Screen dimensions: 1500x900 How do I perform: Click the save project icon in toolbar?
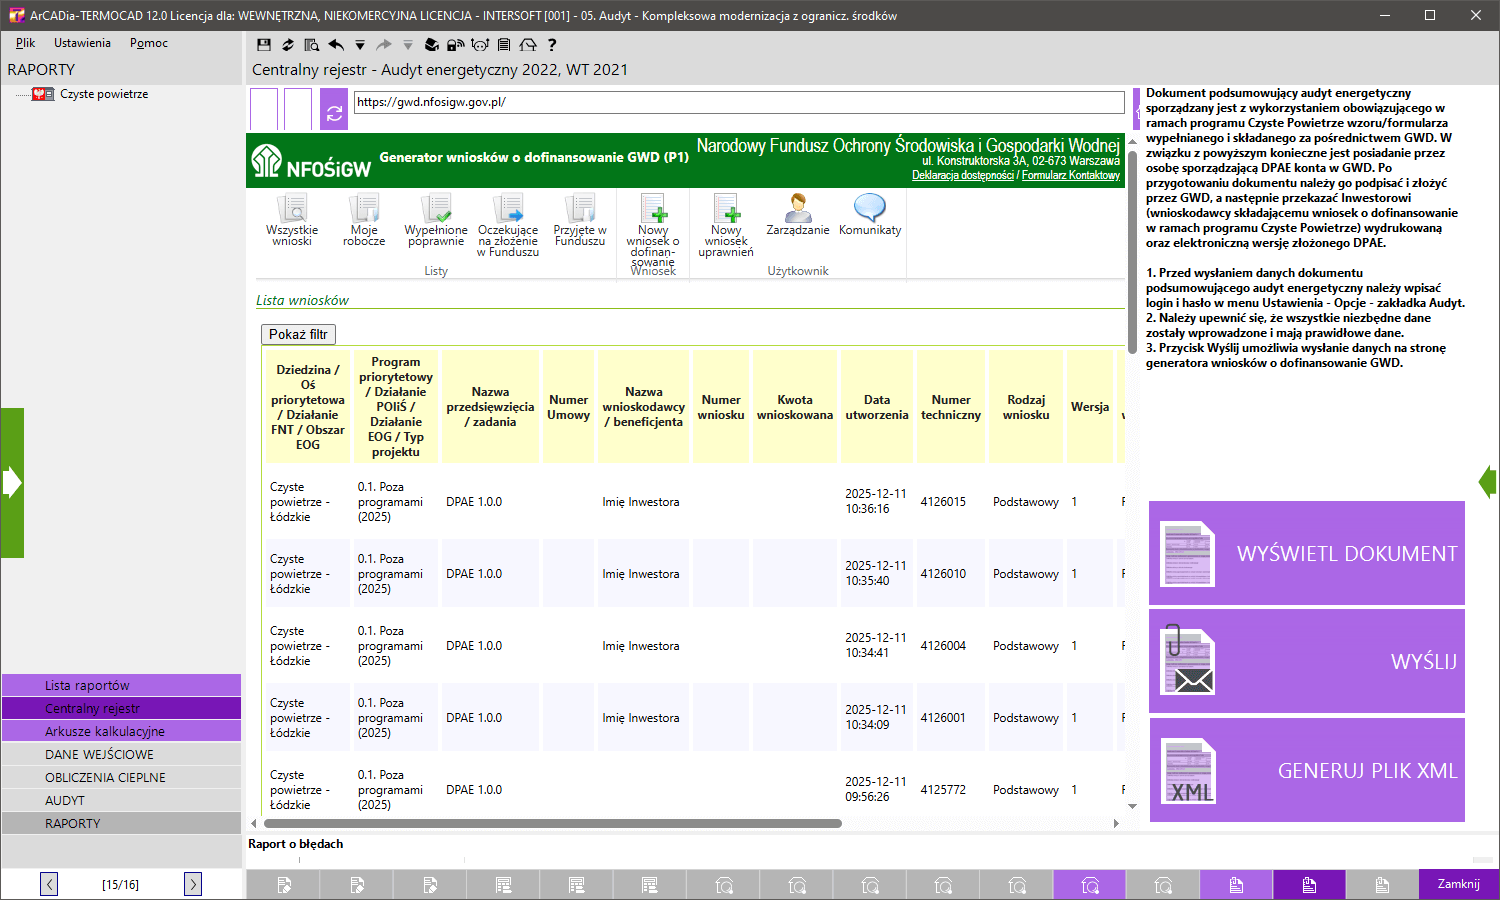point(264,45)
